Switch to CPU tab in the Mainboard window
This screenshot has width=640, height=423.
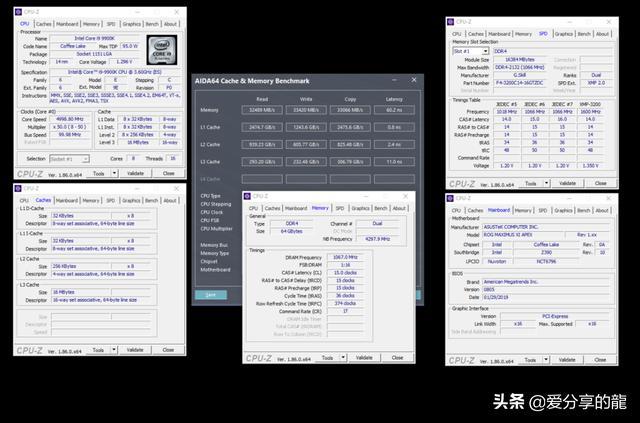456,210
